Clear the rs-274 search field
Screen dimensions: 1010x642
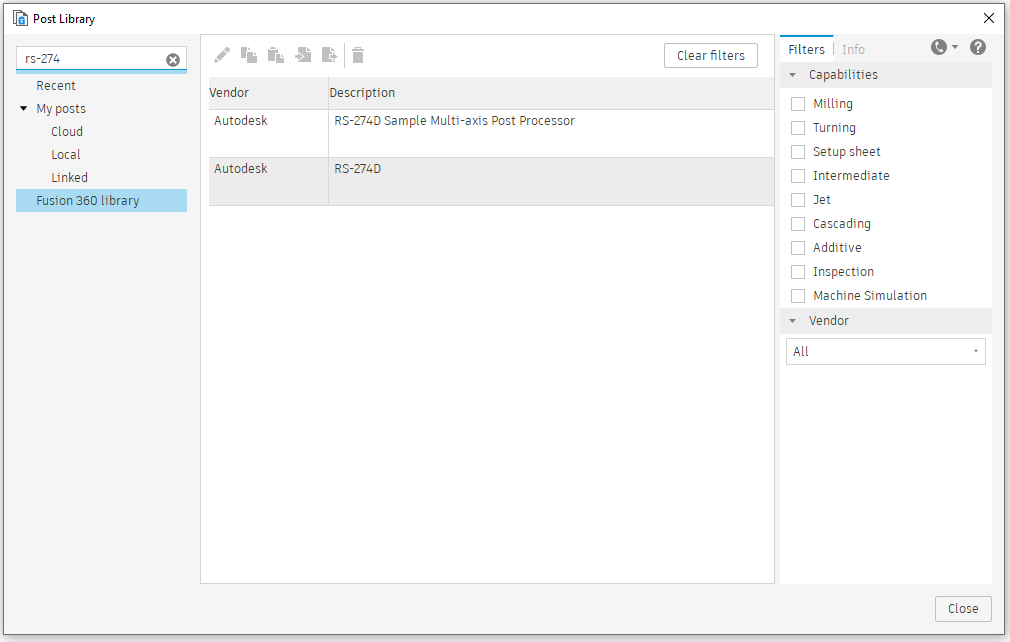coord(171,58)
